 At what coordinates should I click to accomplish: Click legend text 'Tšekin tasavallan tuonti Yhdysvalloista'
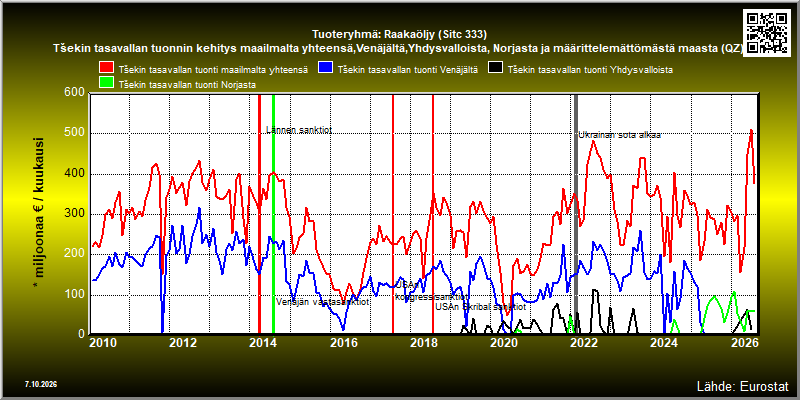[x=590, y=70]
